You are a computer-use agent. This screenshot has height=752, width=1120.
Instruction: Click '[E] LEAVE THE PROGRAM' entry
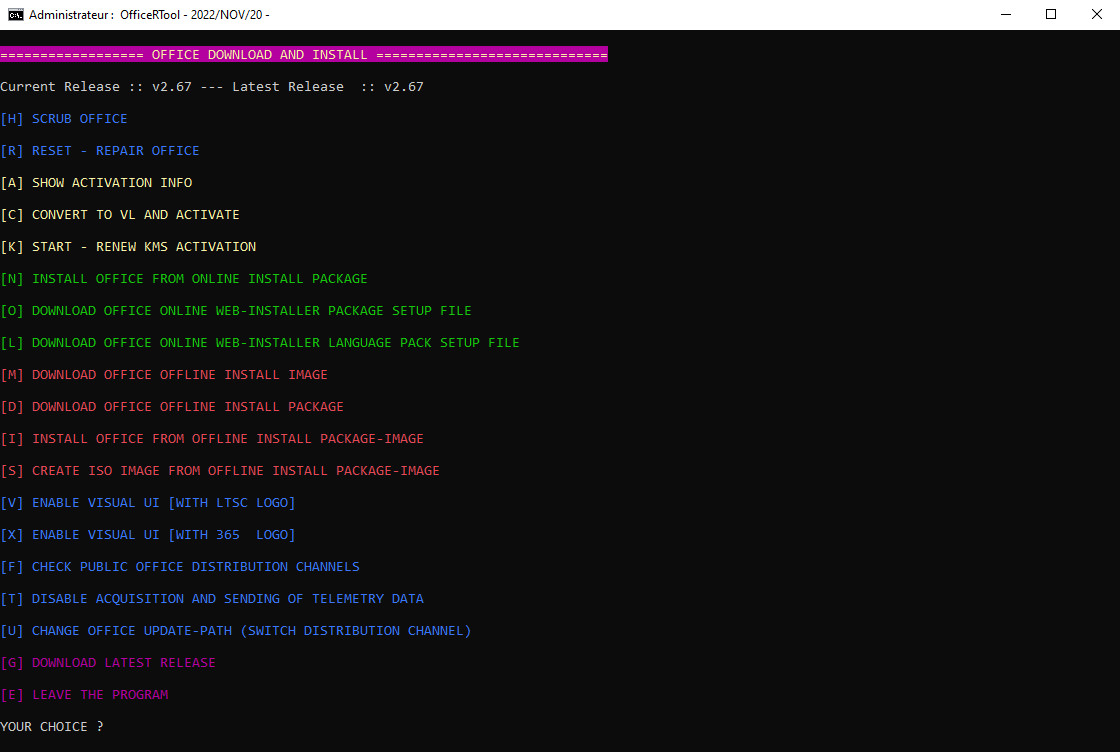point(84,695)
